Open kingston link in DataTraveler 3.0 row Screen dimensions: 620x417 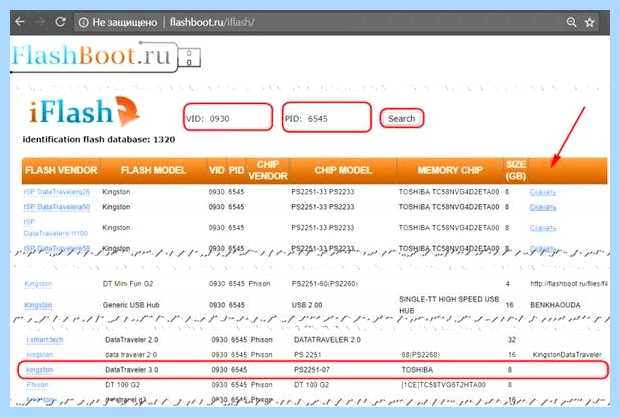(x=40, y=370)
